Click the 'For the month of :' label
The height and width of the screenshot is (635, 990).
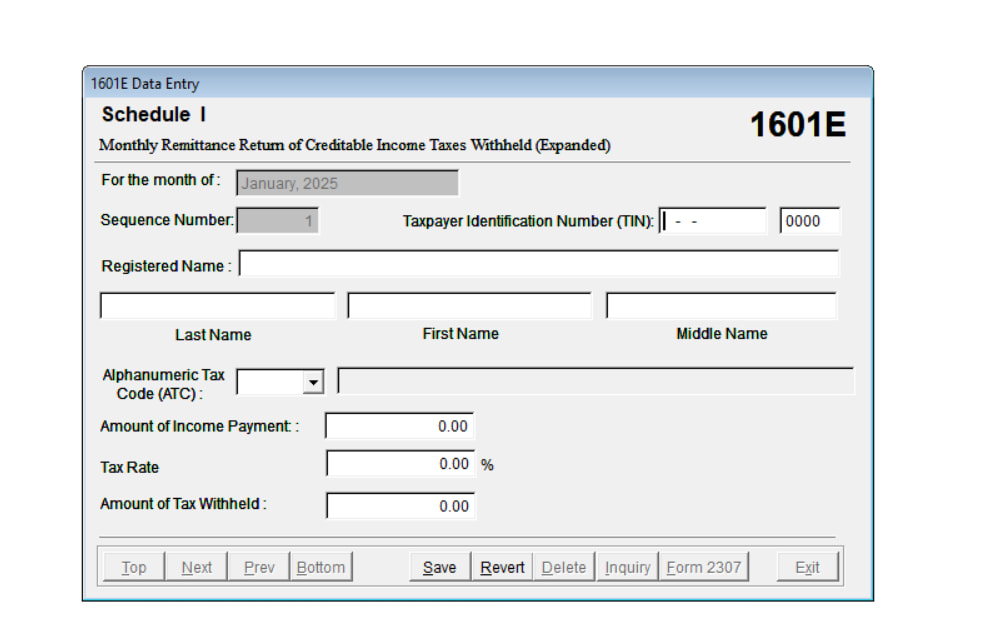(161, 180)
